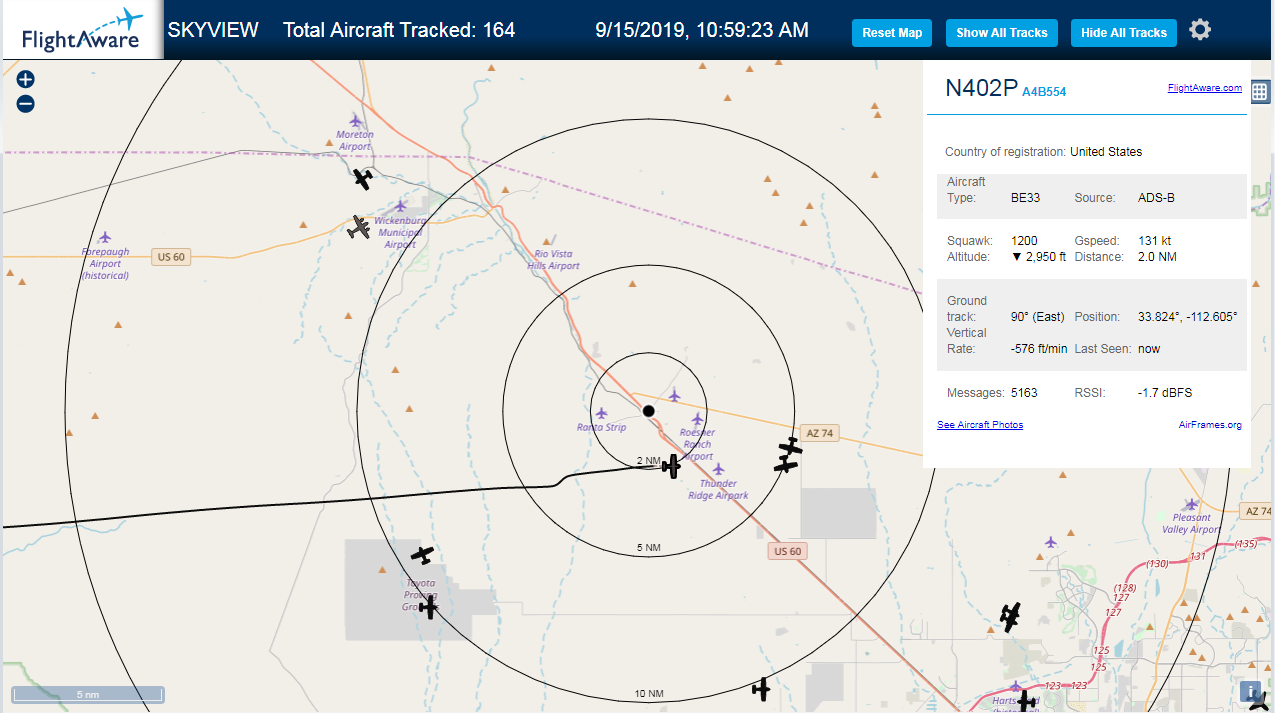Click the squawk value 1200

click(1024, 241)
